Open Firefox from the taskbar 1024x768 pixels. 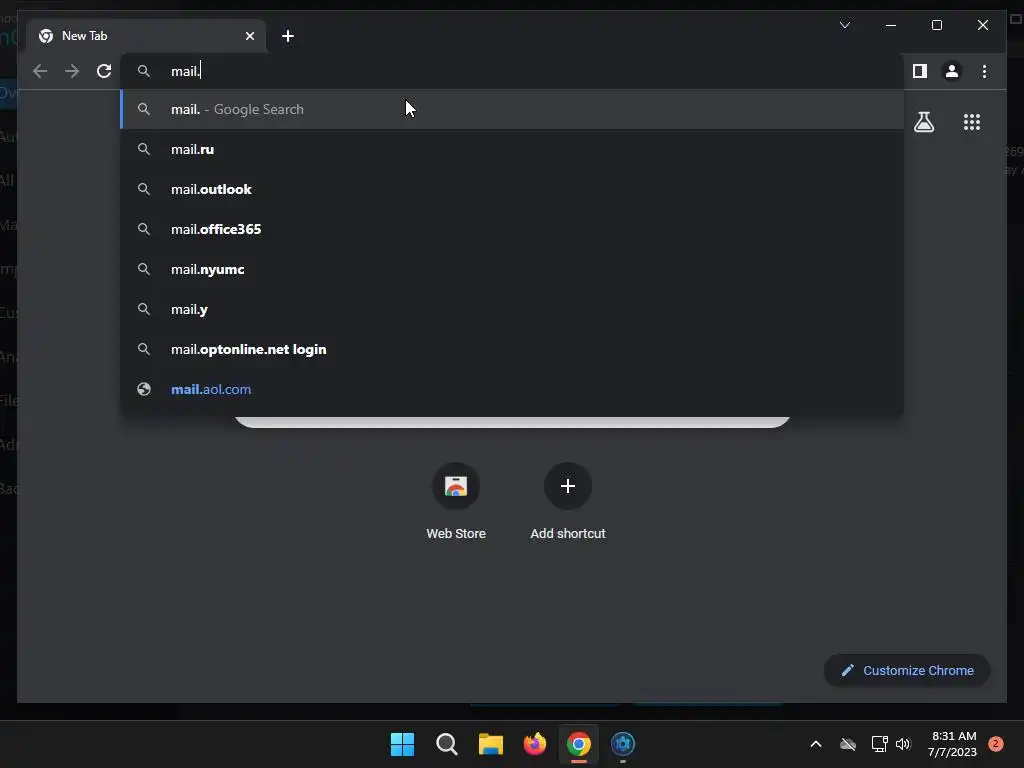coord(535,744)
